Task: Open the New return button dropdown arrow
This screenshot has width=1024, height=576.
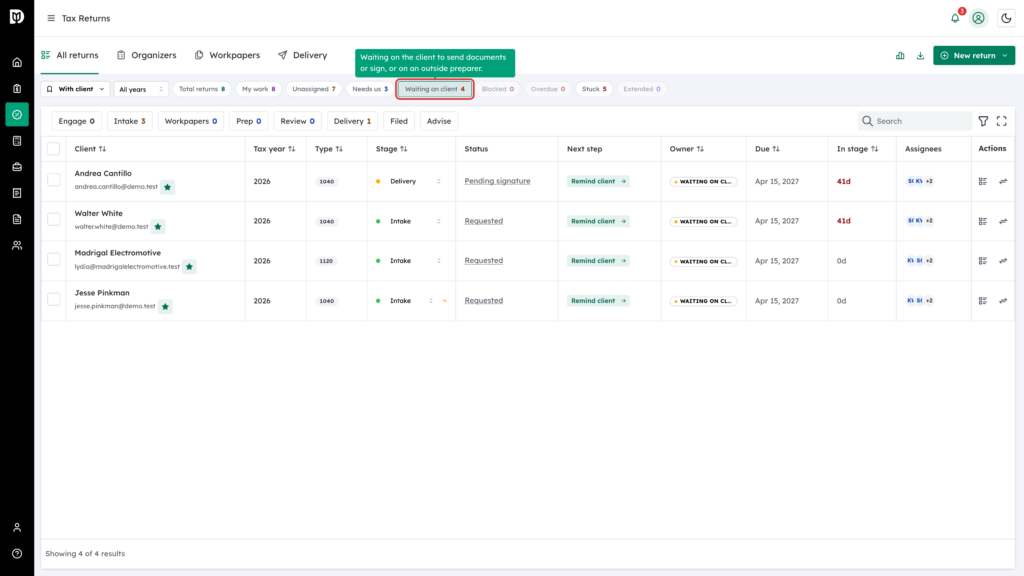Action: pyautogui.click(x=1005, y=56)
